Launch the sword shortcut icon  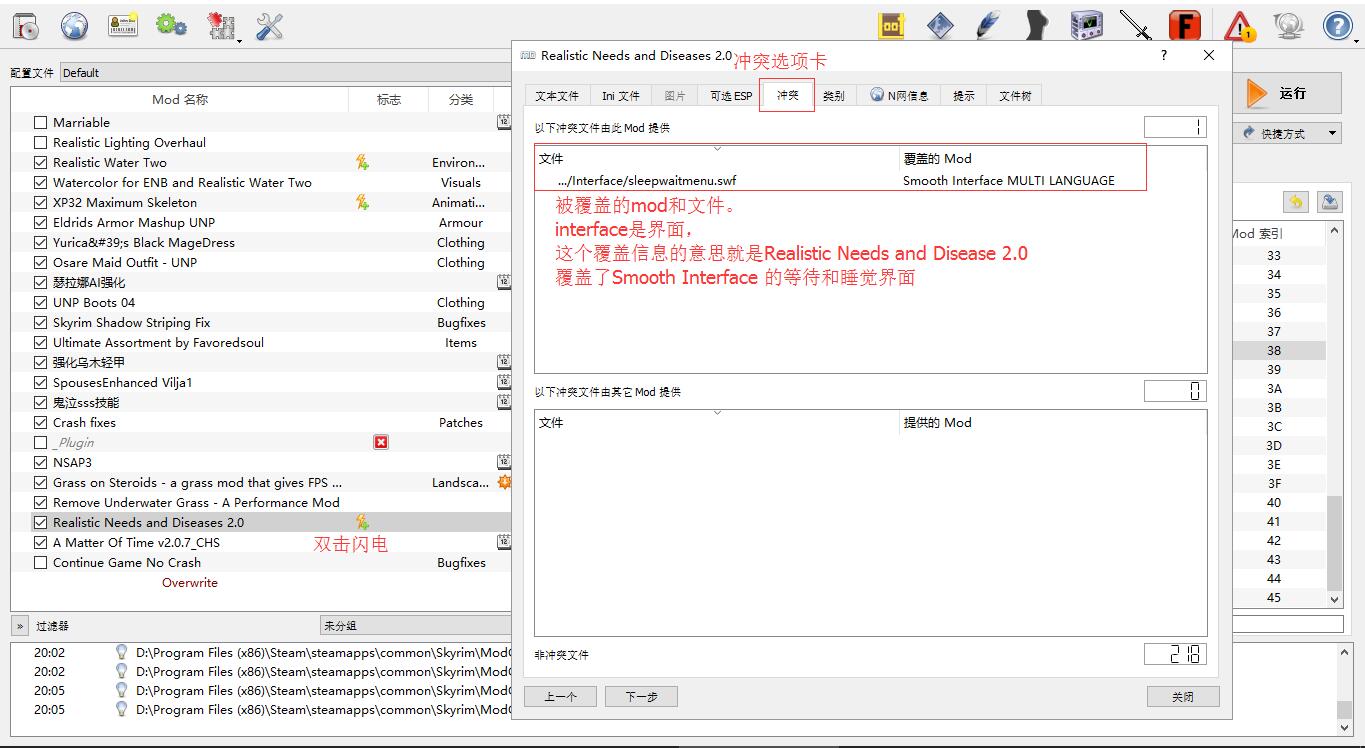coord(1135,26)
